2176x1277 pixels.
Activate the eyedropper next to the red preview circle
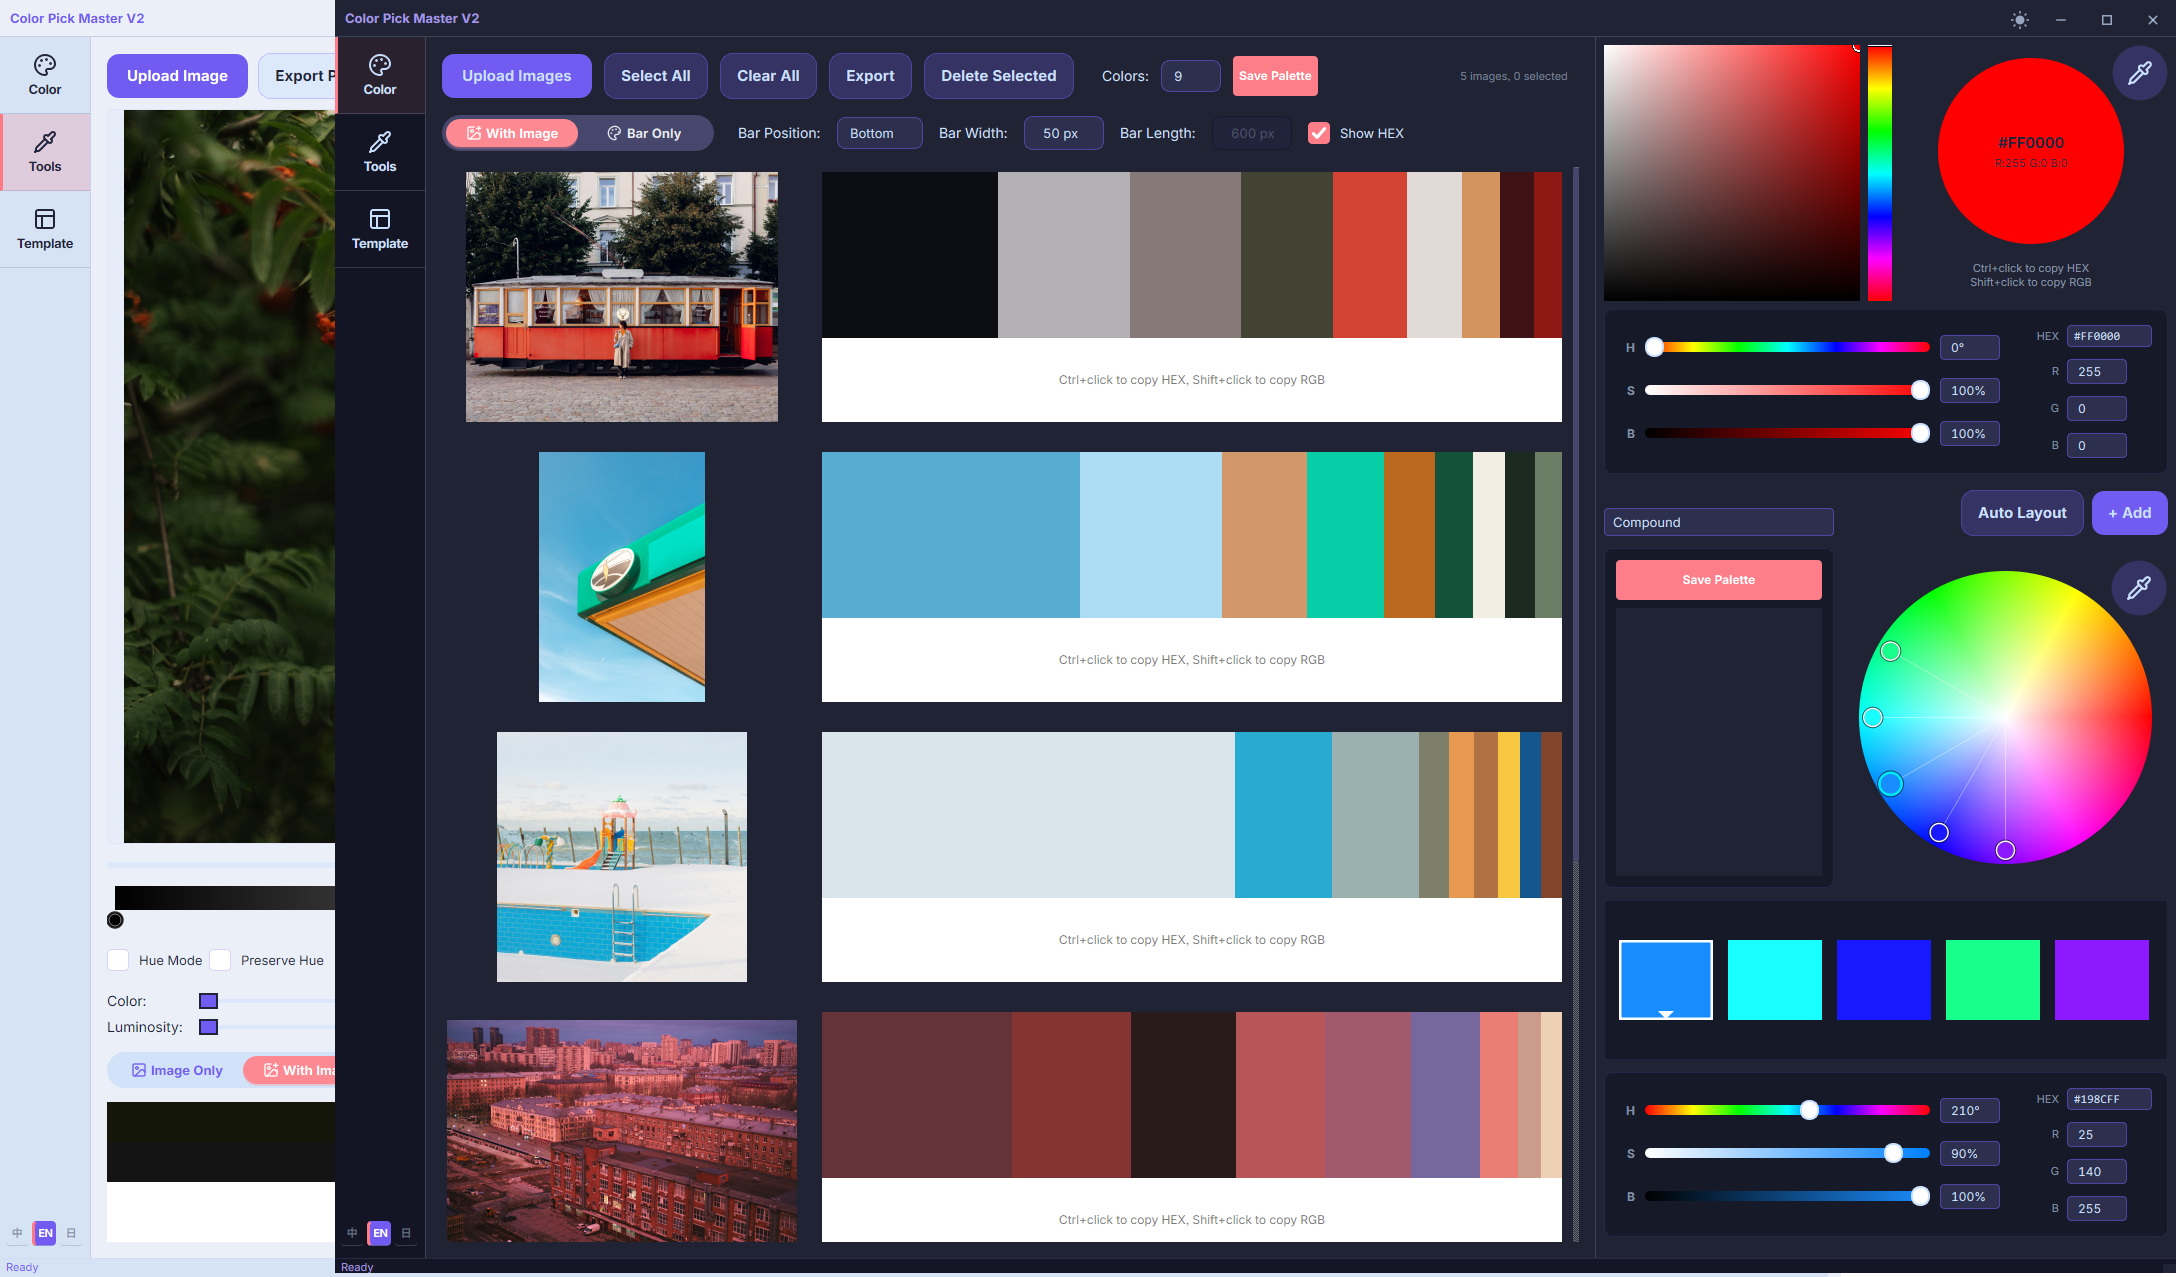pos(2140,72)
